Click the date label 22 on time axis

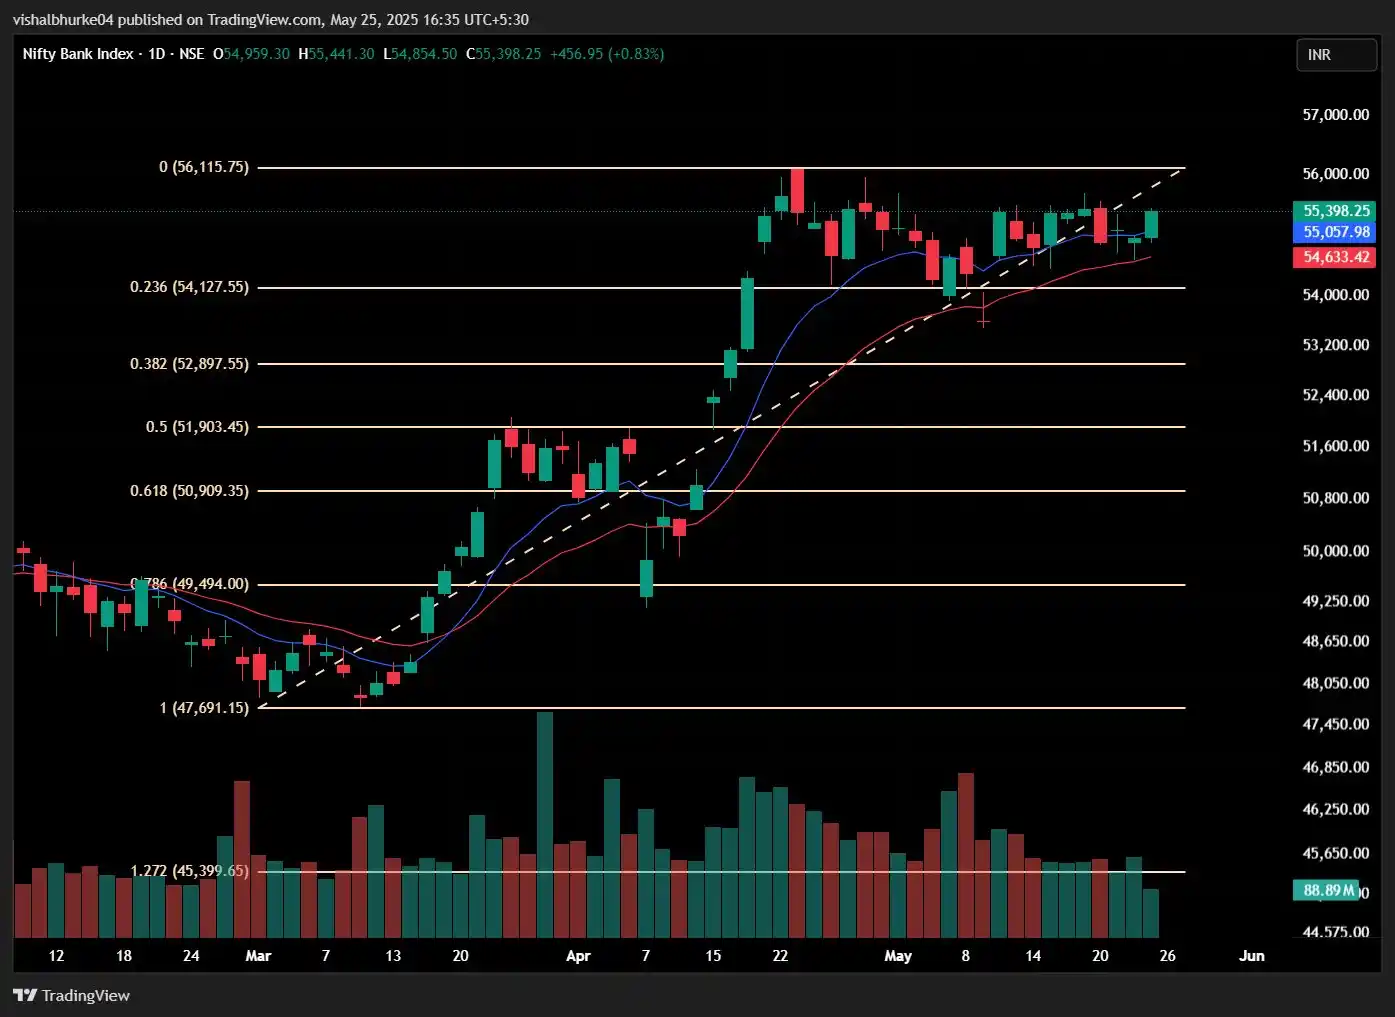[x=780, y=956]
